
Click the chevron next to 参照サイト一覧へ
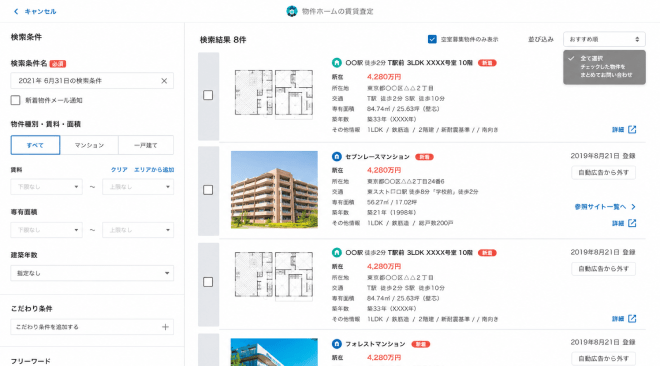point(633,207)
